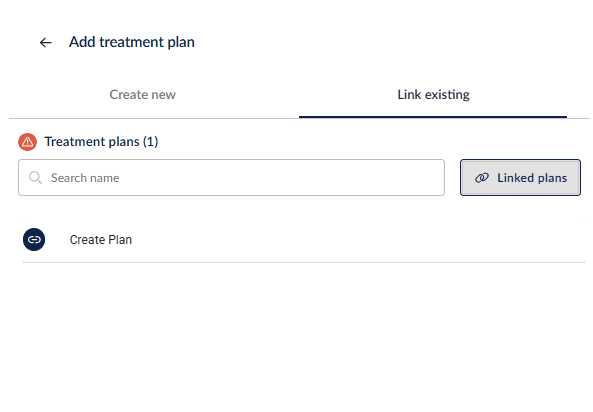Click the divider line beneath Create Plan
The height and width of the screenshot is (412, 593).
(x=304, y=262)
